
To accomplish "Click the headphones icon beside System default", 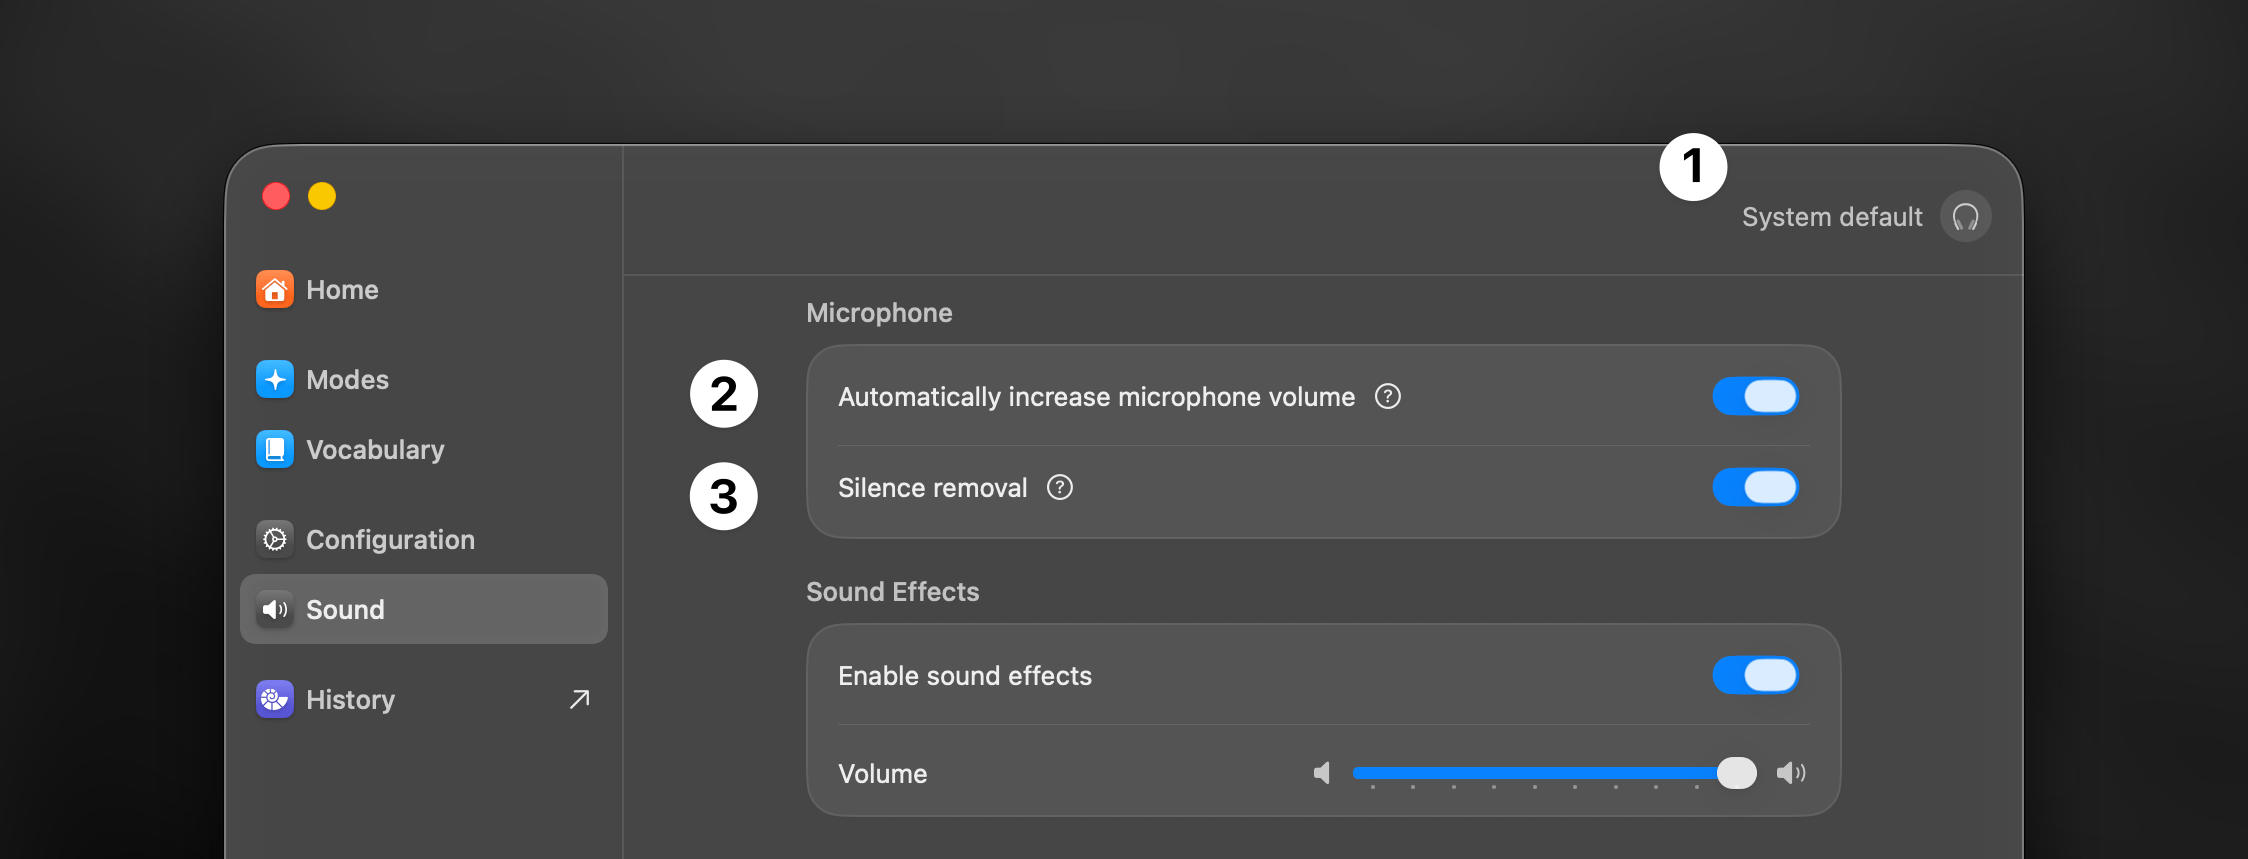I will (1966, 217).
